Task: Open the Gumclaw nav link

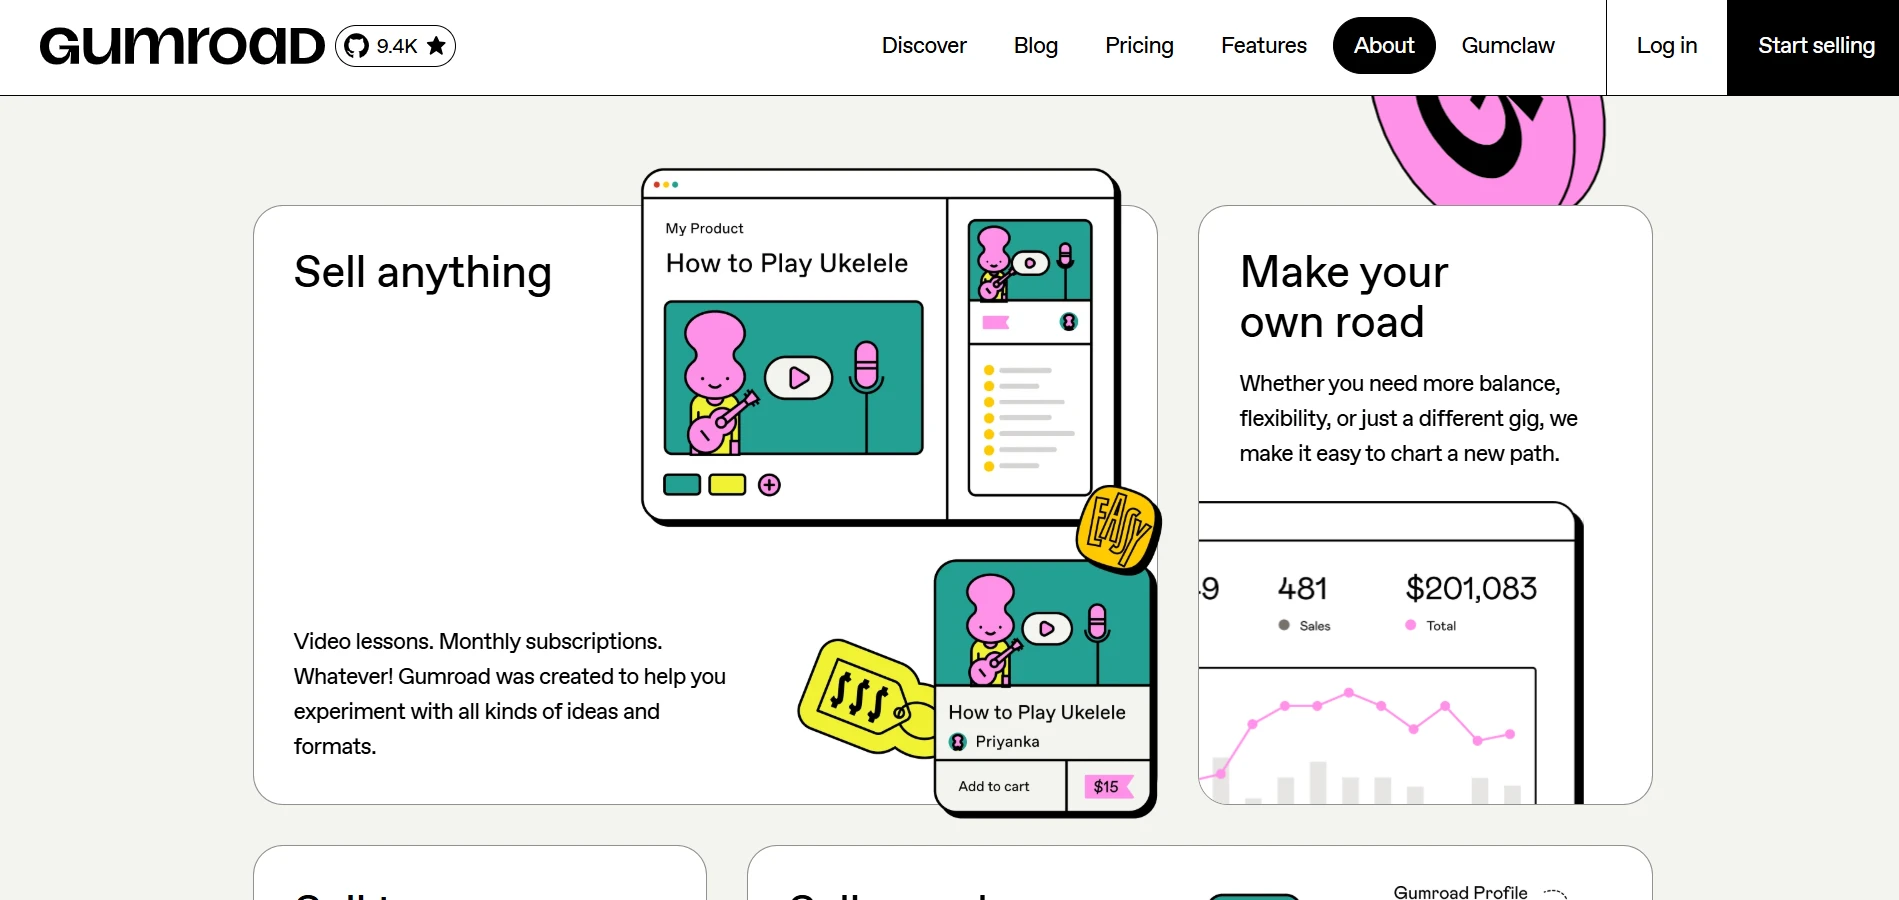Action: click(1508, 46)
